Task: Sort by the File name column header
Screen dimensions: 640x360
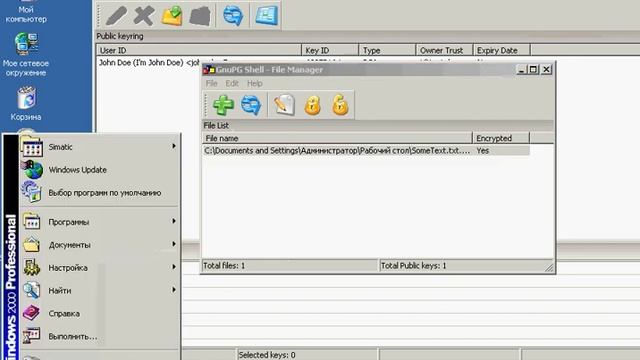Action: click(337, 138)
